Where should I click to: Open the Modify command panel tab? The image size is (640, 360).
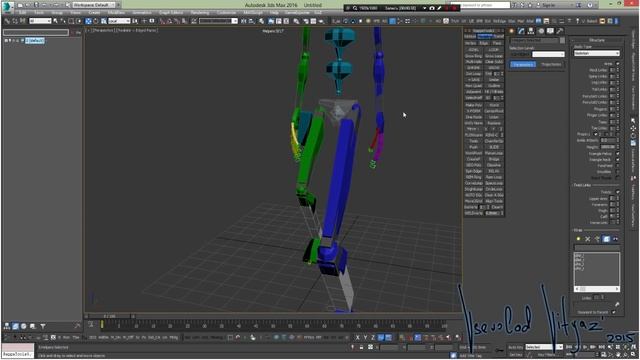[x=521, y=31]
